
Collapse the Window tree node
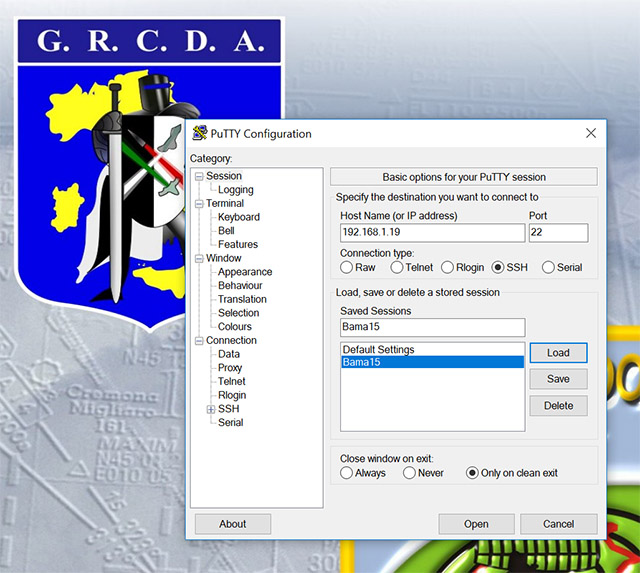pos(199,258)
